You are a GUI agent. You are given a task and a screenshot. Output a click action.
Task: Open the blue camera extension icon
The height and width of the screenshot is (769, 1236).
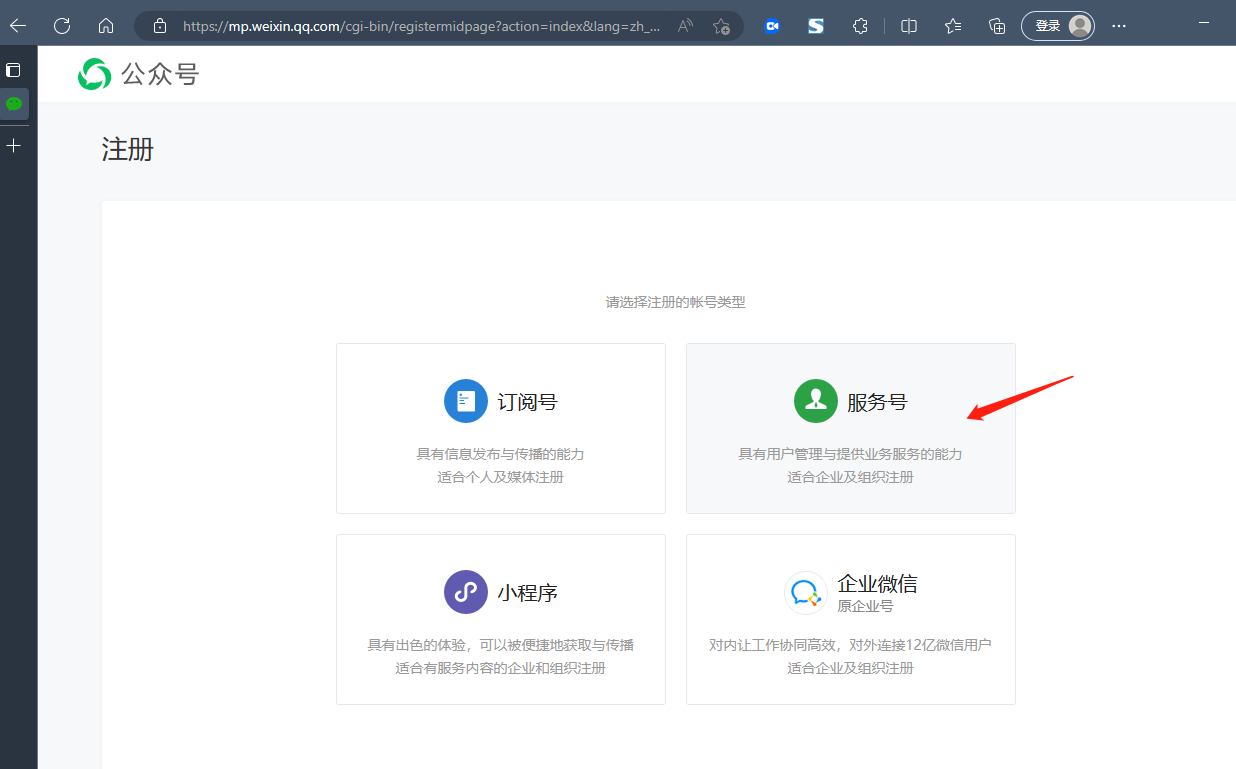point(771,26)
